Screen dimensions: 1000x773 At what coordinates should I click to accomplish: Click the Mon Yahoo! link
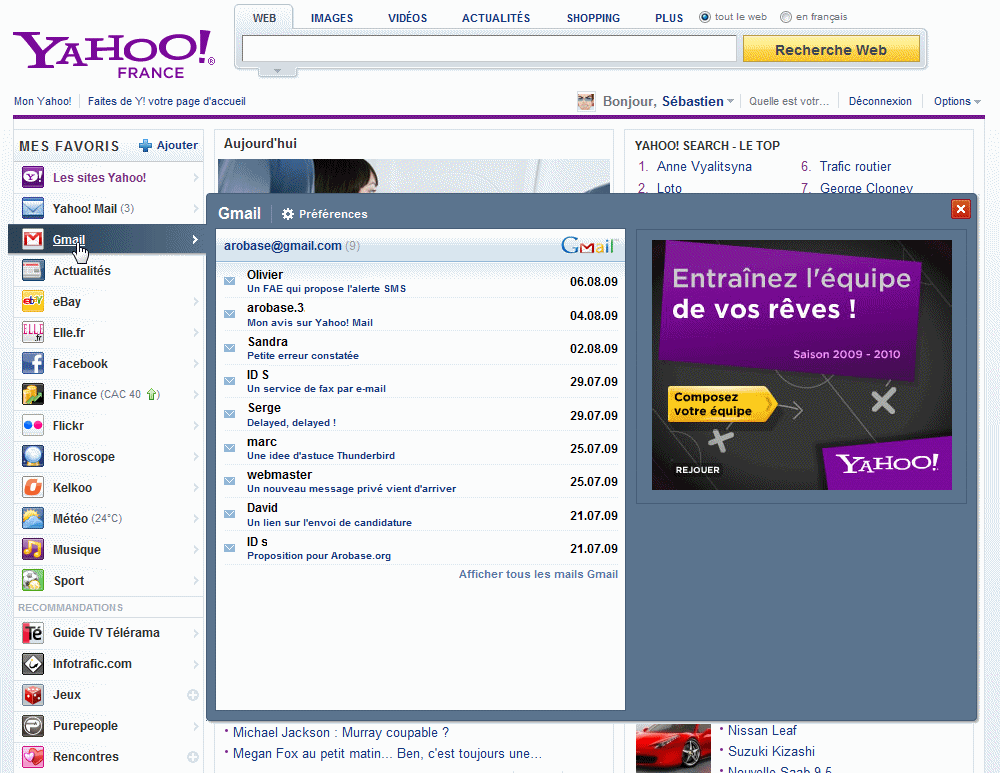(43, 101)
